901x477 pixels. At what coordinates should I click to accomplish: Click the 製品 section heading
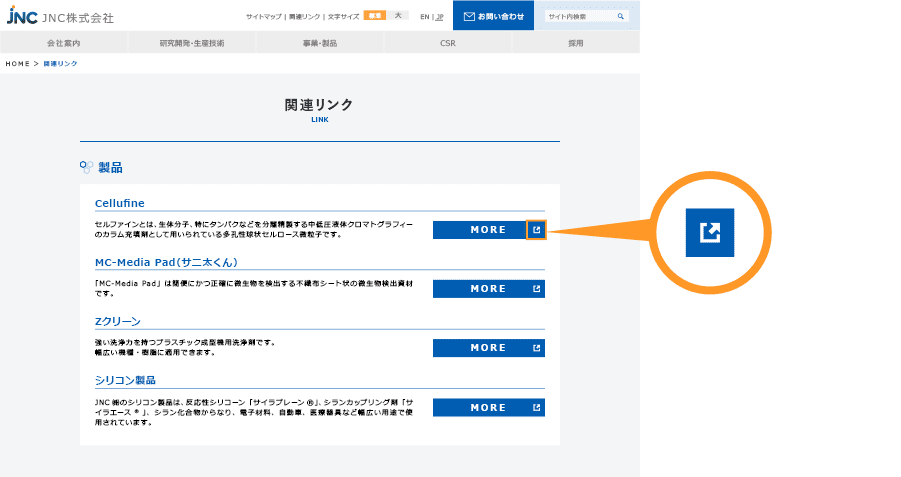tap(110, 167)
